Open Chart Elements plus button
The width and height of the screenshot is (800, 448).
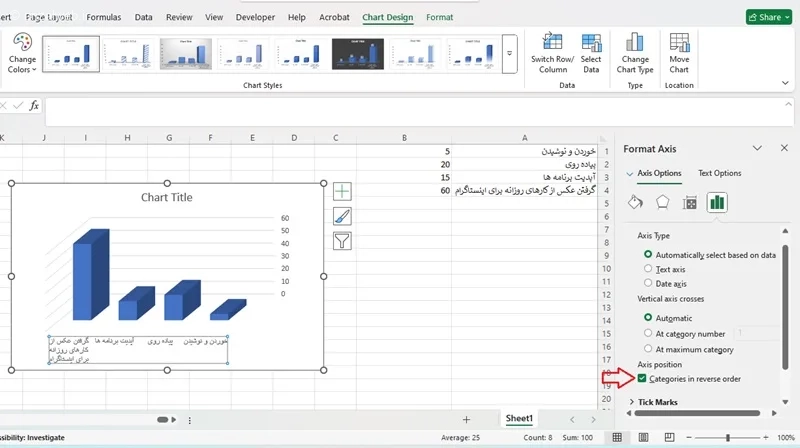[342, 191]
